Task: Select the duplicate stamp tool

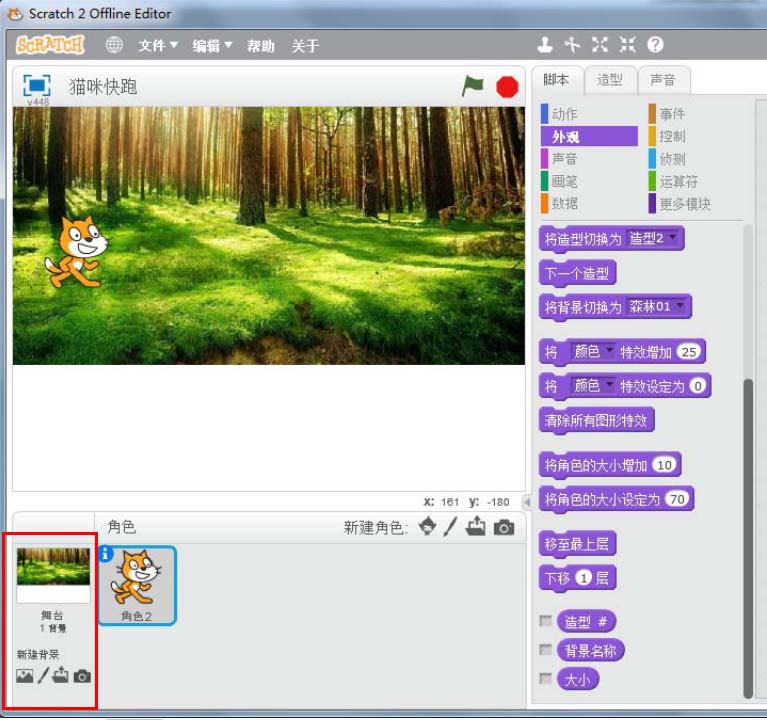Action: [x=545, y=45]
